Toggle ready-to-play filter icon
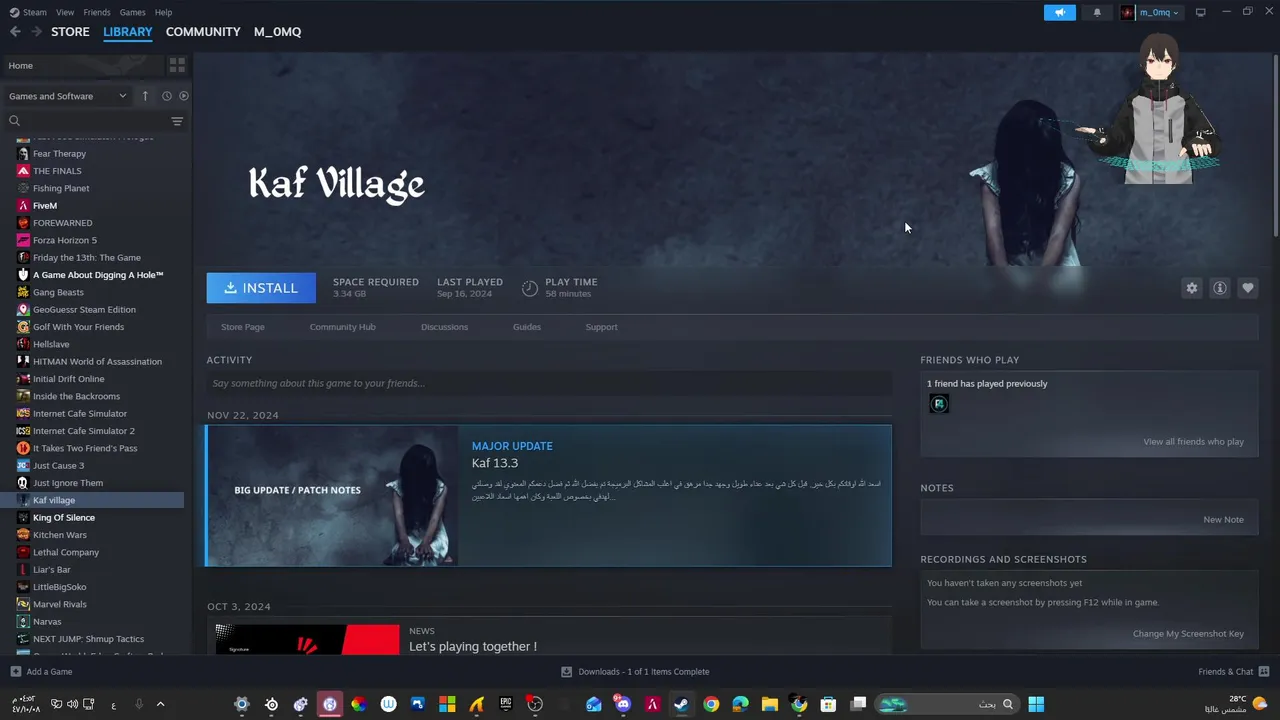 (184, 96)
